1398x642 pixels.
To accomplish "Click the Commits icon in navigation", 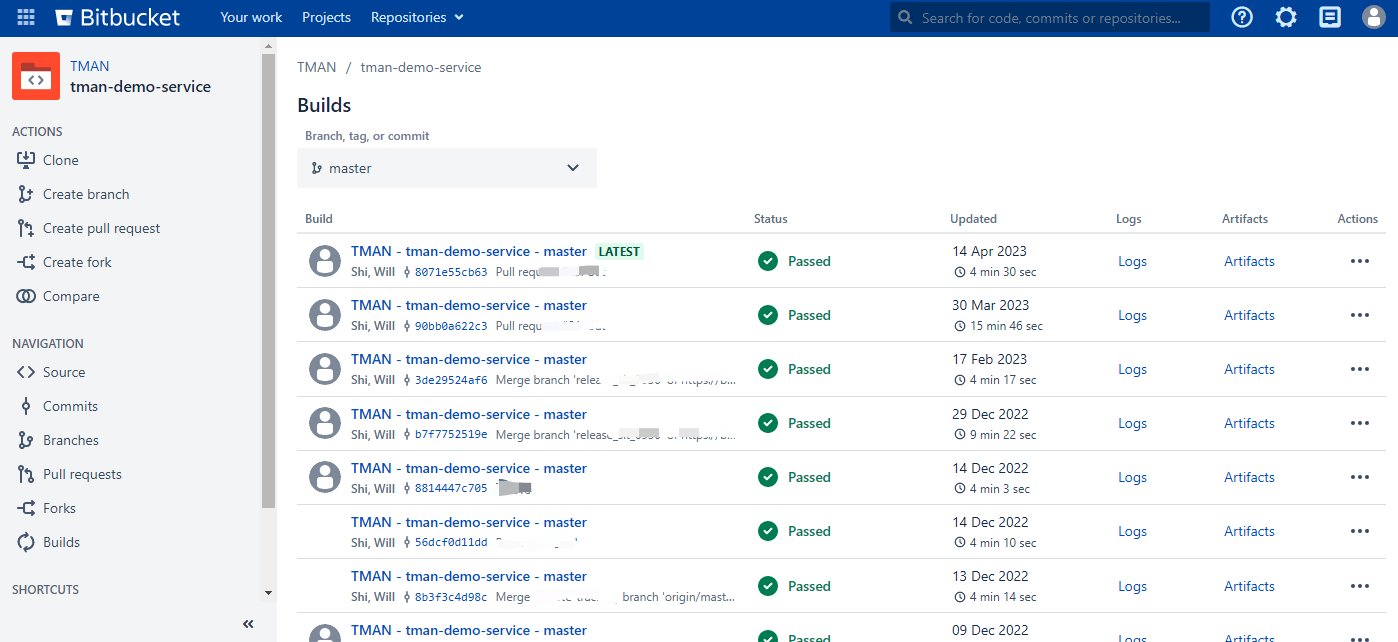I will pos(26,406).
